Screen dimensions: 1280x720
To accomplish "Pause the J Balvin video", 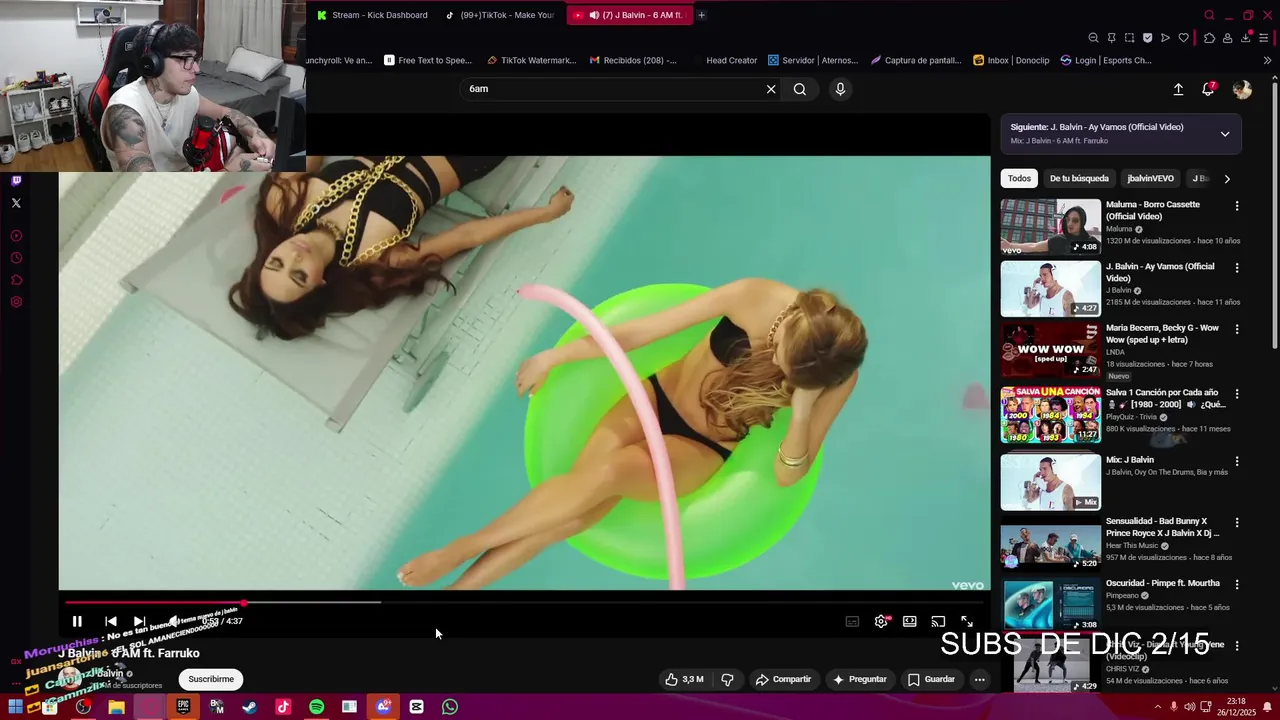I will tap(77, 621).
